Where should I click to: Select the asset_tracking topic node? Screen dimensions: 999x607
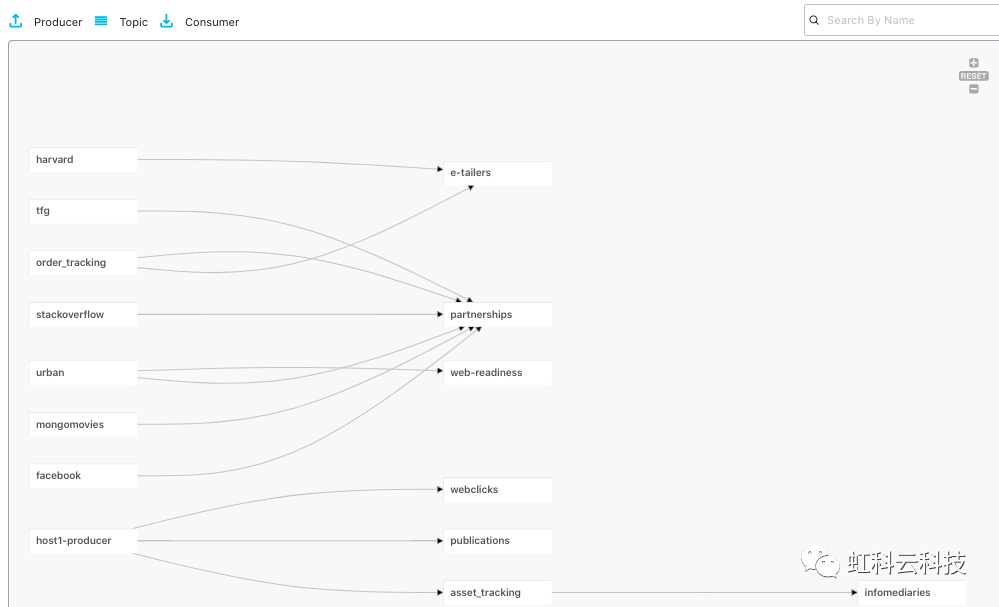coord(498,593)
